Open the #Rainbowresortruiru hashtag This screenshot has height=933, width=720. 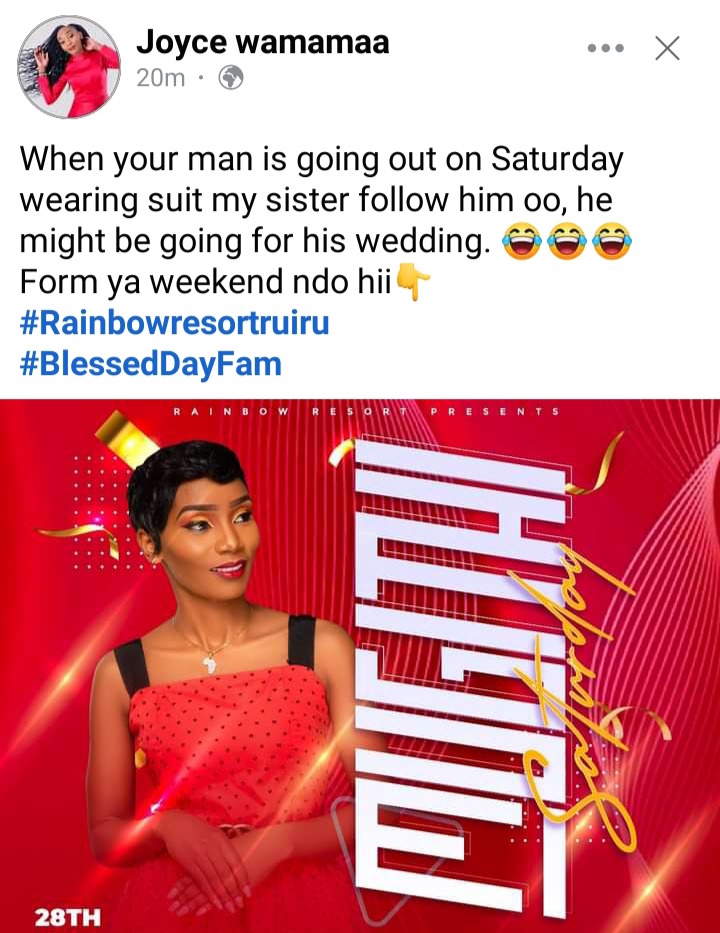pos(174,323)
